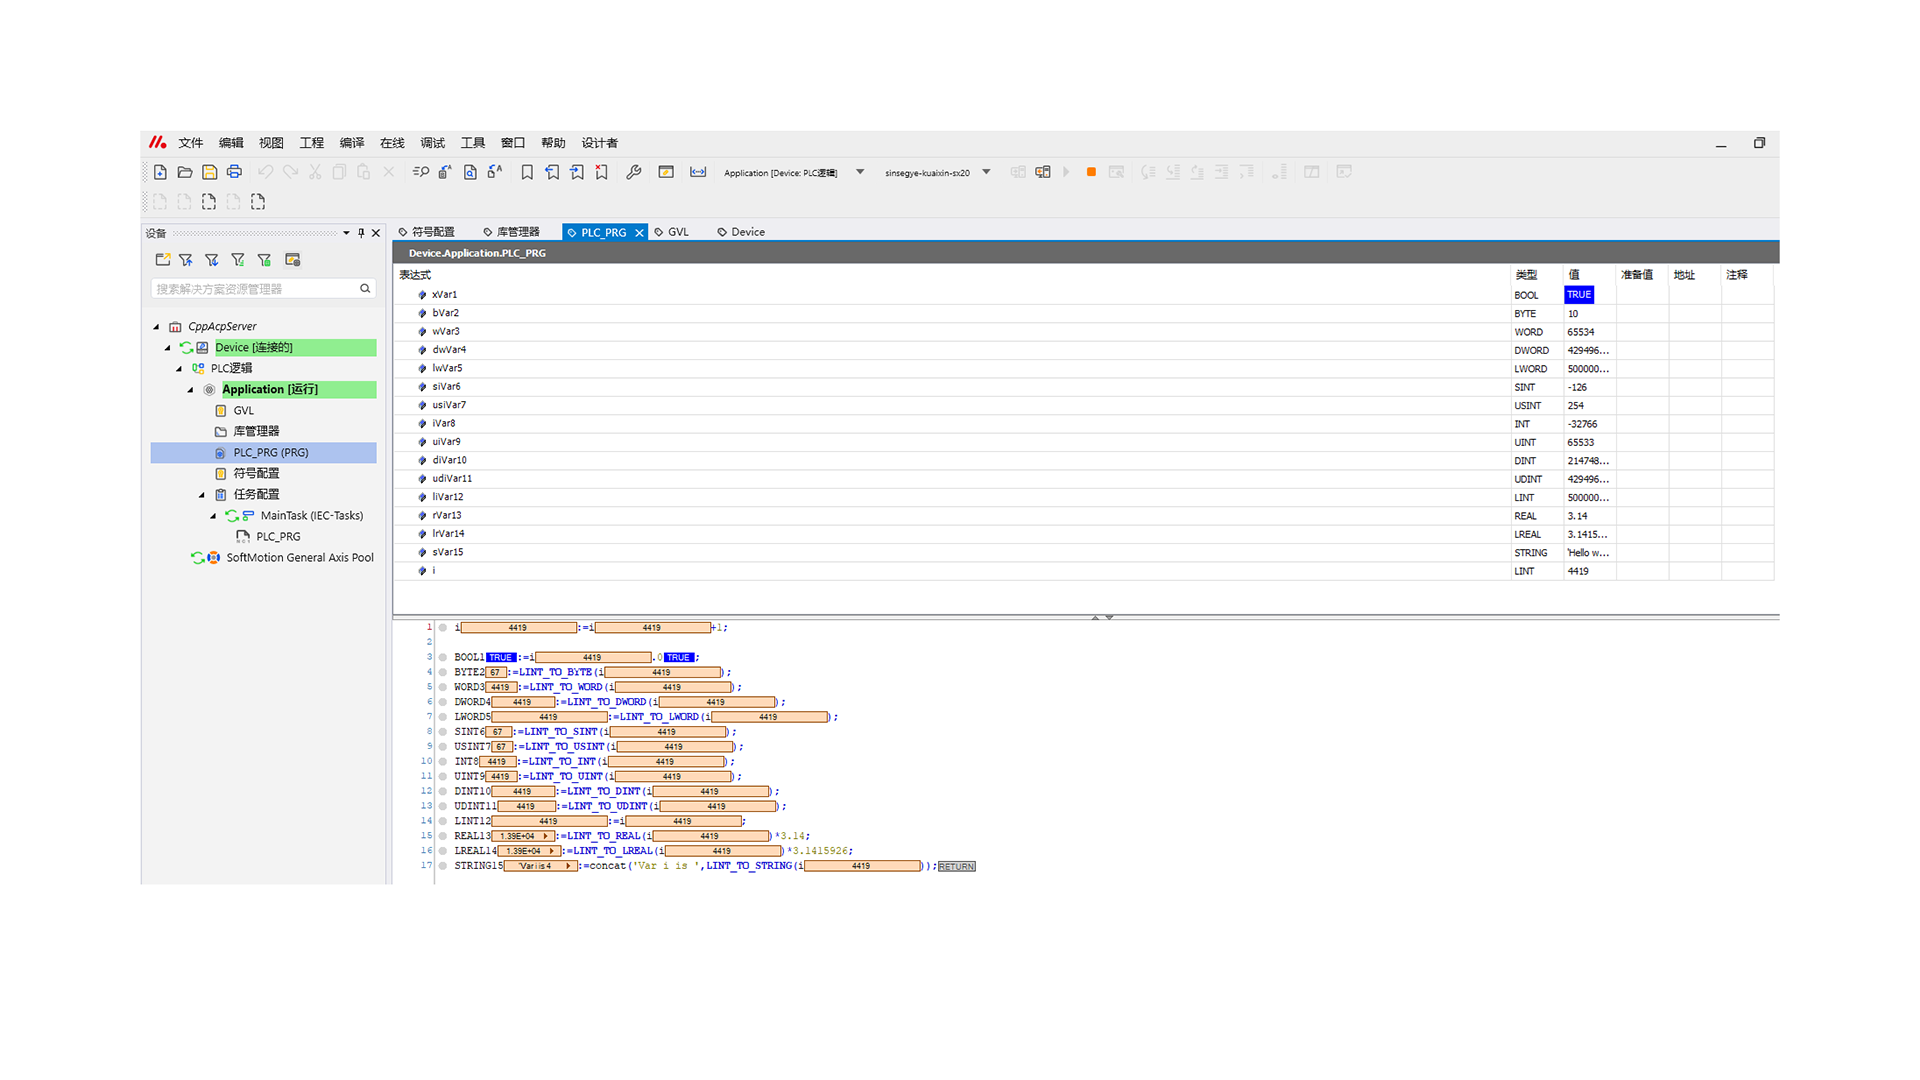Toggle the breakpoint marker on code line 1
The height and width of the screenshot is (1080, 1920).
coord(443,628)
